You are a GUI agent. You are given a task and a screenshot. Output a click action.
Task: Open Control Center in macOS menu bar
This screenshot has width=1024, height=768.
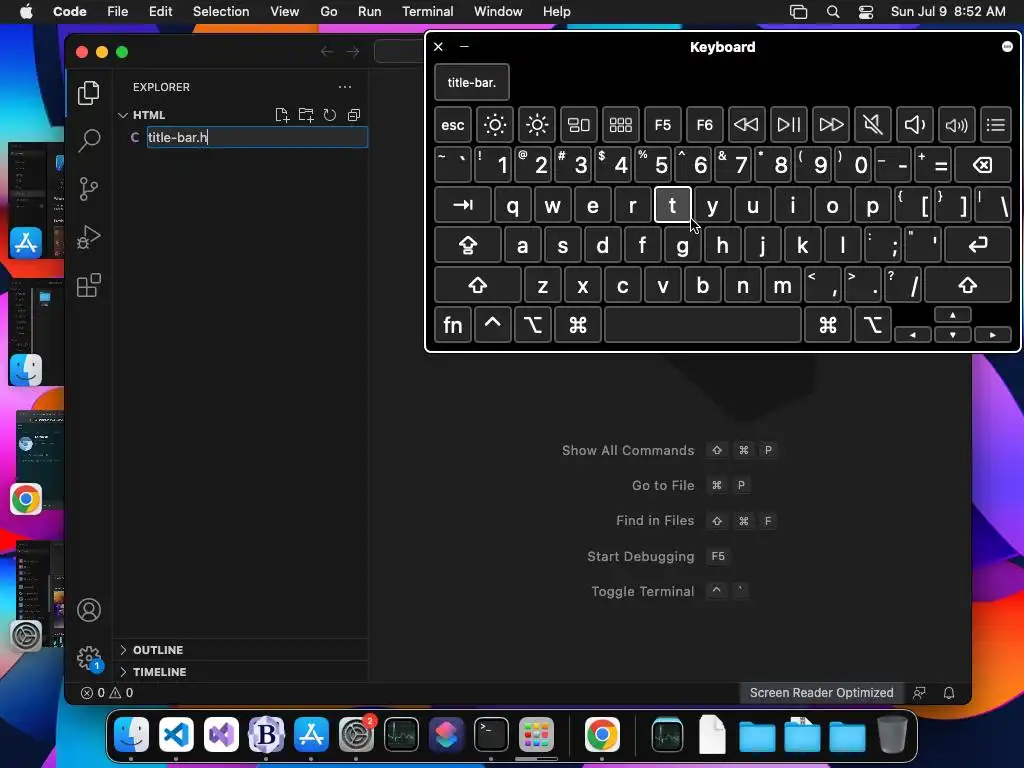pyautogui.click(x=866, y=12)
